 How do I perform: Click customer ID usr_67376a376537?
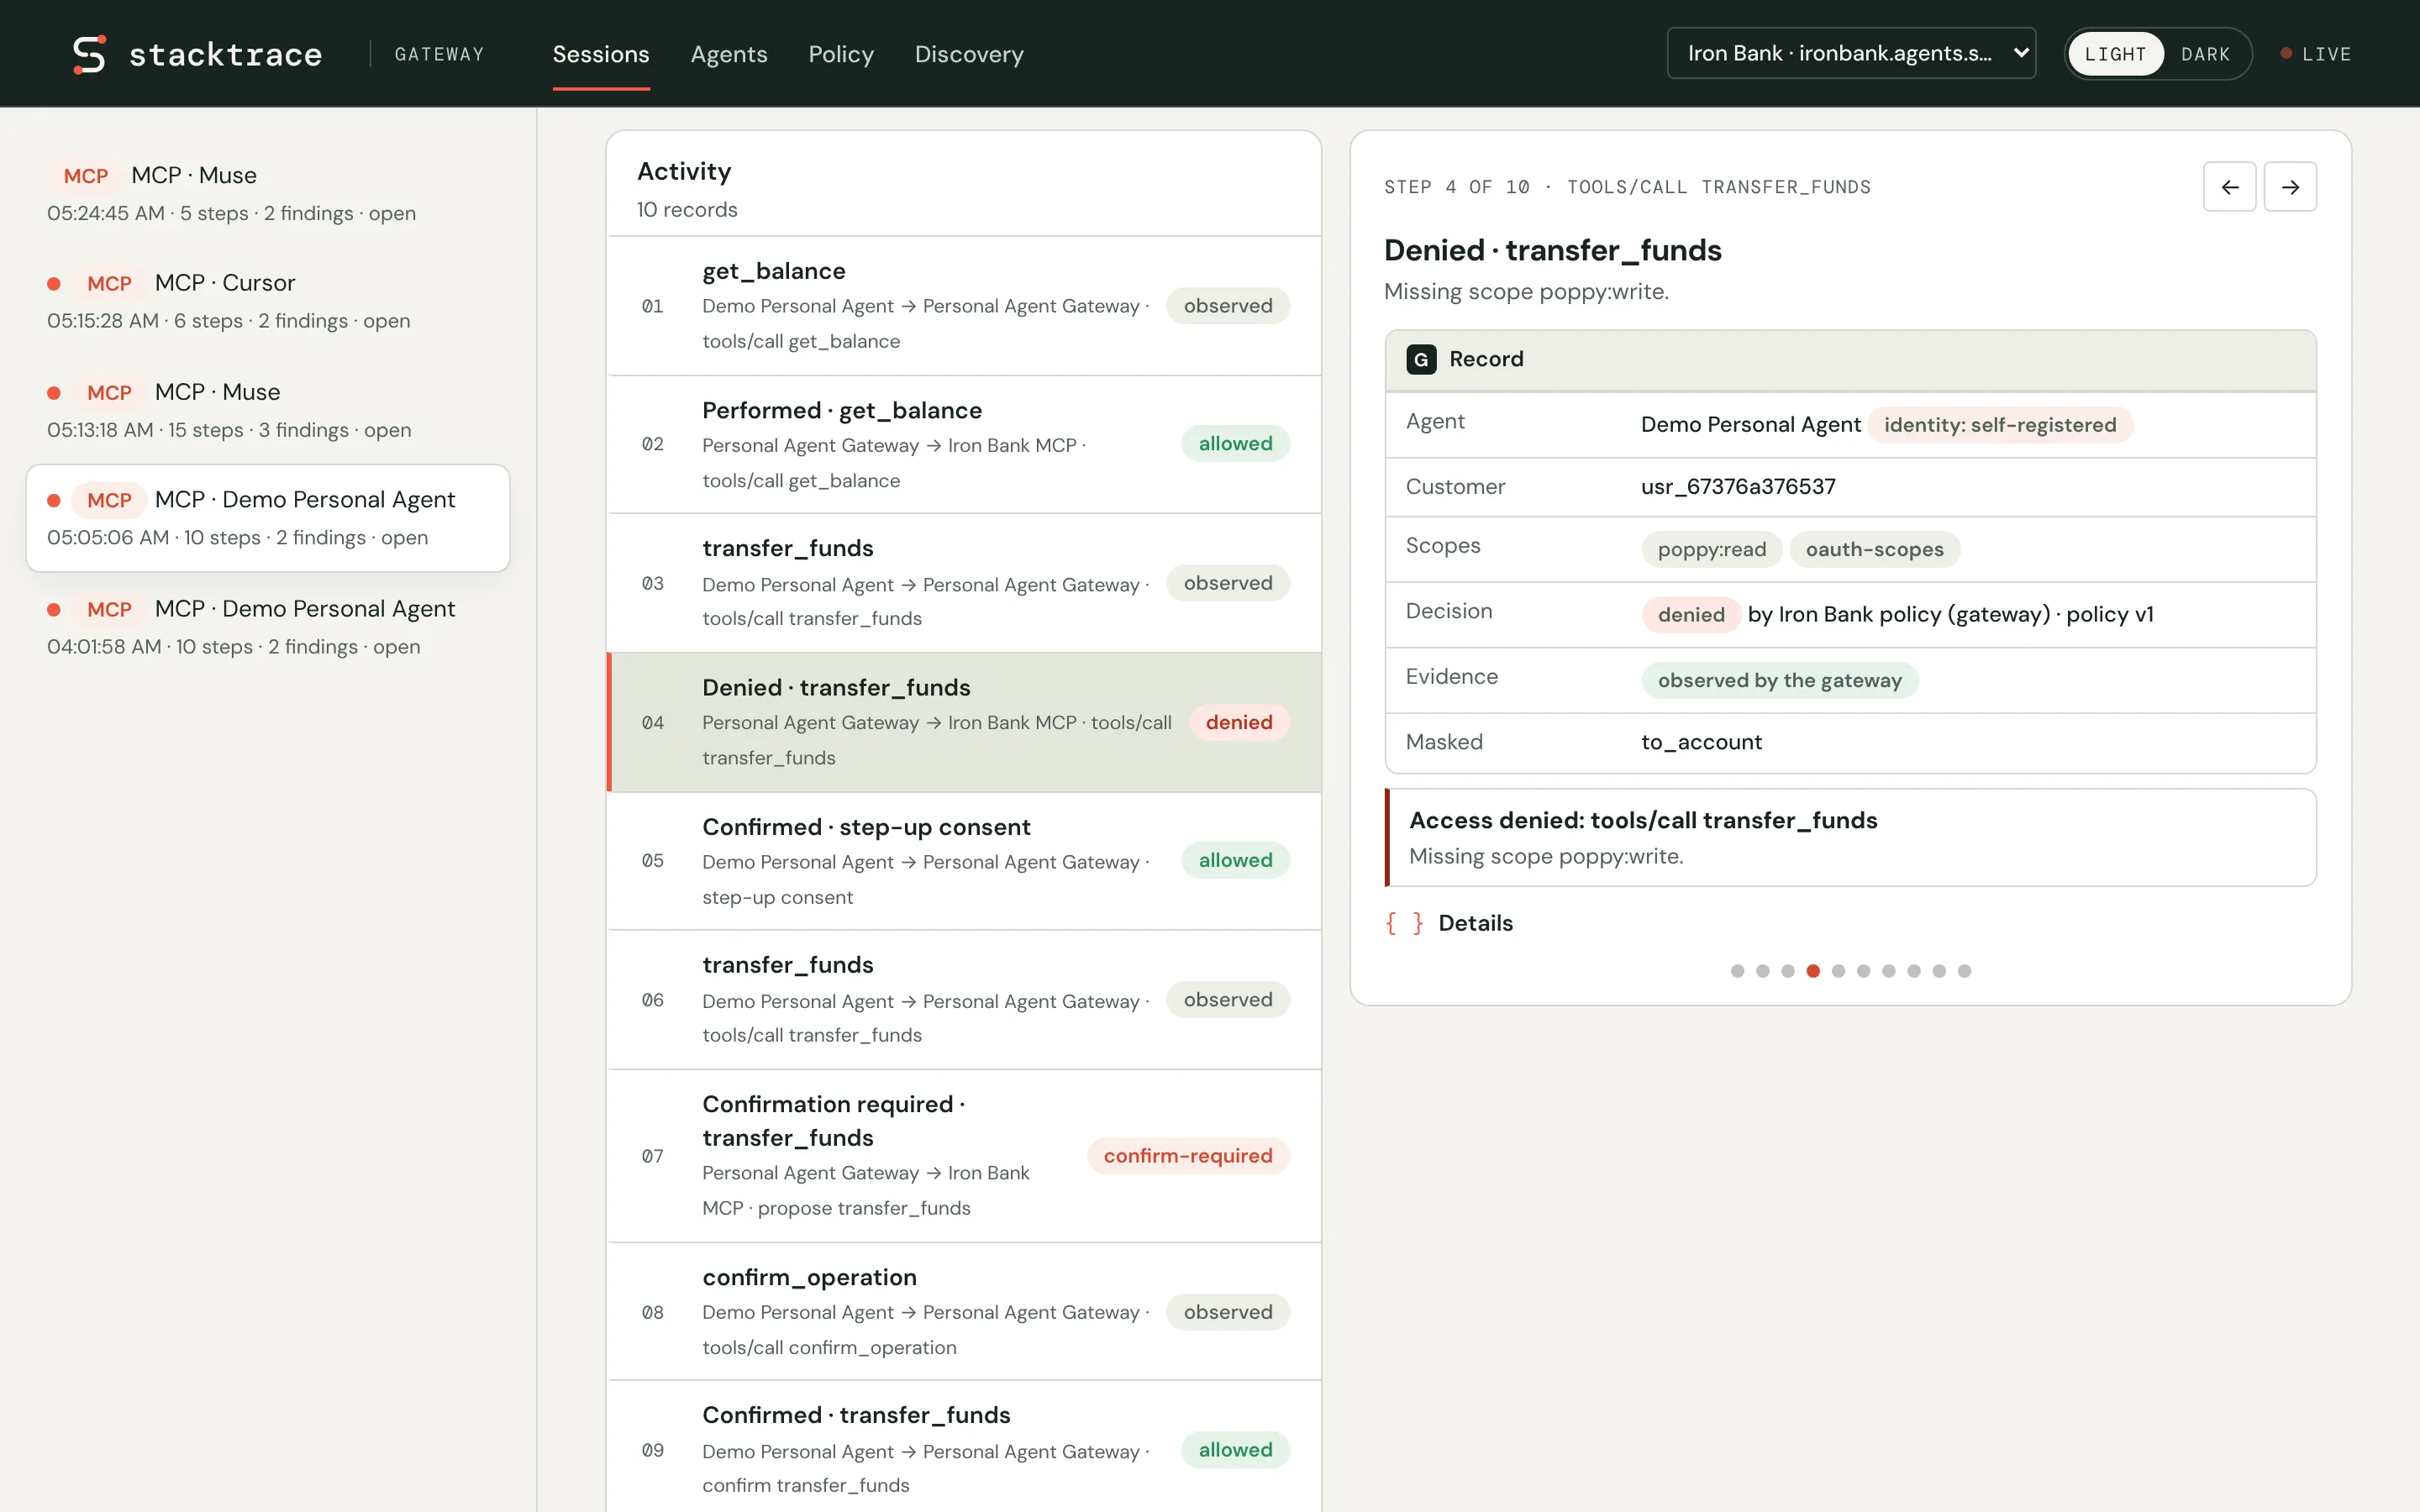[1738, 487]
